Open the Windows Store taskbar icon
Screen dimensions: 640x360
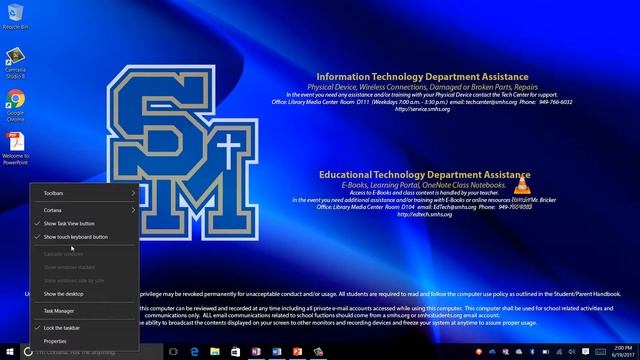coord(236,351)
